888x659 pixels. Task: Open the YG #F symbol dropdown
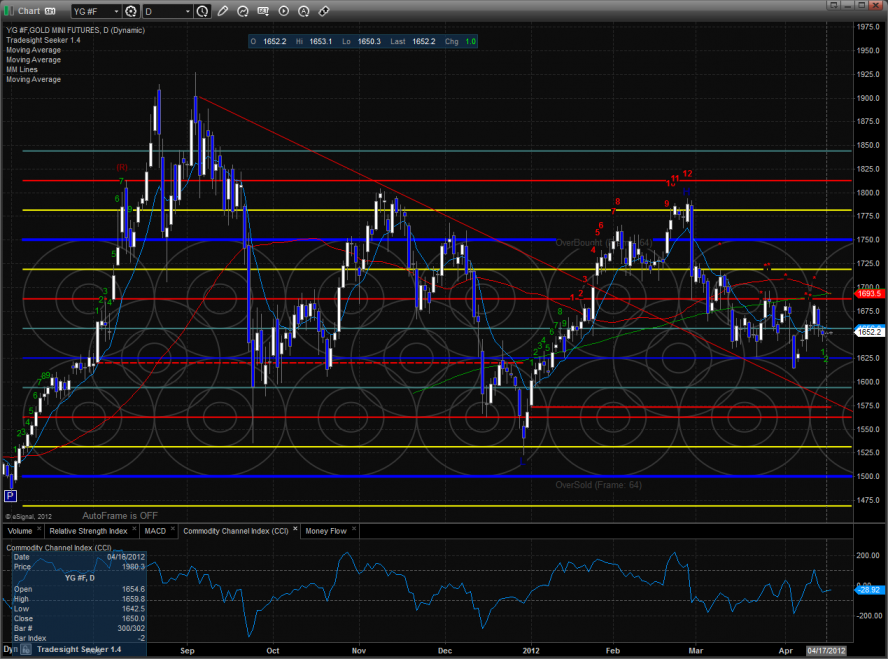[x=95, y=12]
